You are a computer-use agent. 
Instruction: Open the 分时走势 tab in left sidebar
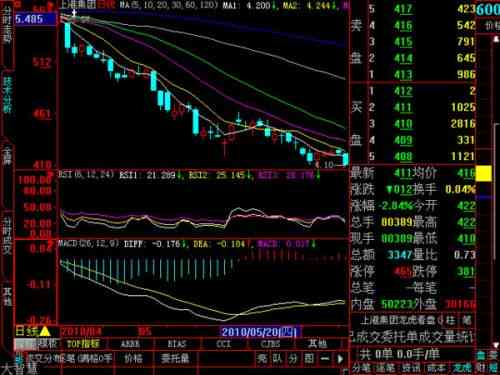[x=7, y=26]
